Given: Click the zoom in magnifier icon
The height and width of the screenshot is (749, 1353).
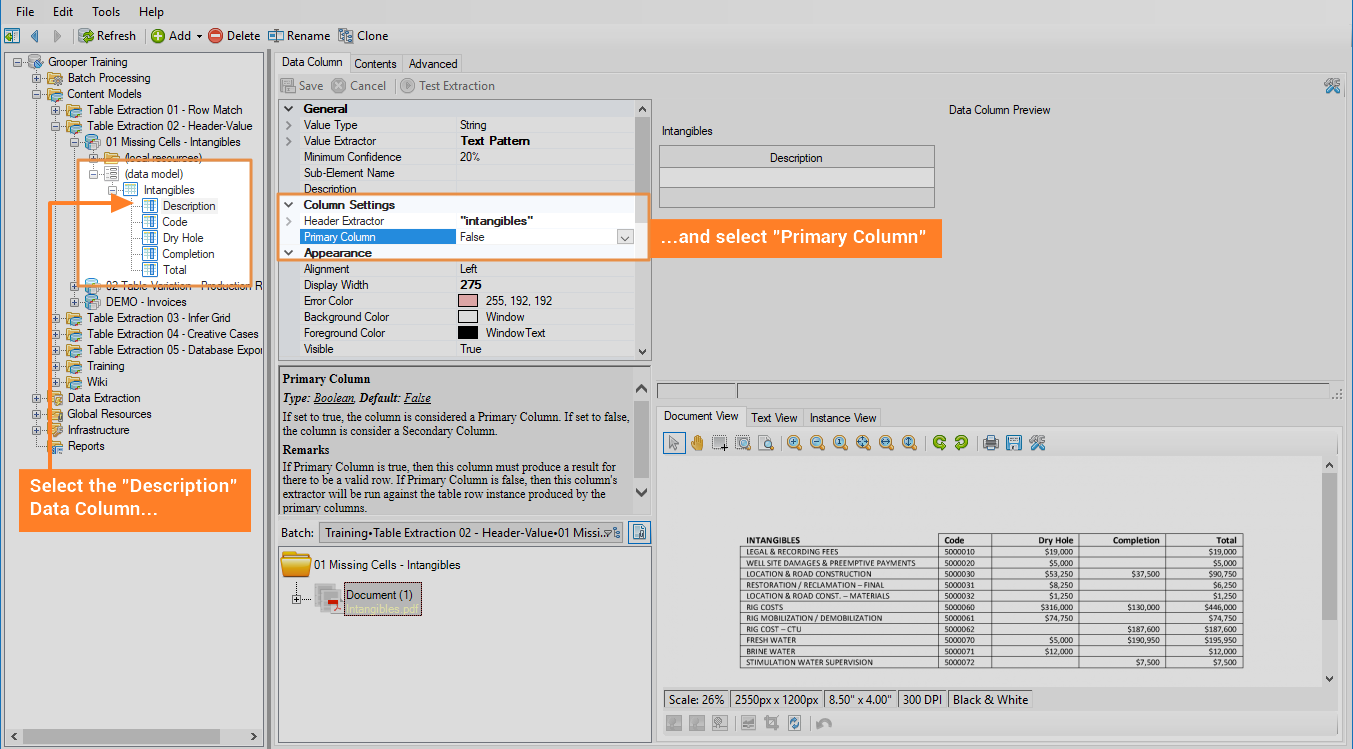Looking at the screenshot, I should pos(794,443).
